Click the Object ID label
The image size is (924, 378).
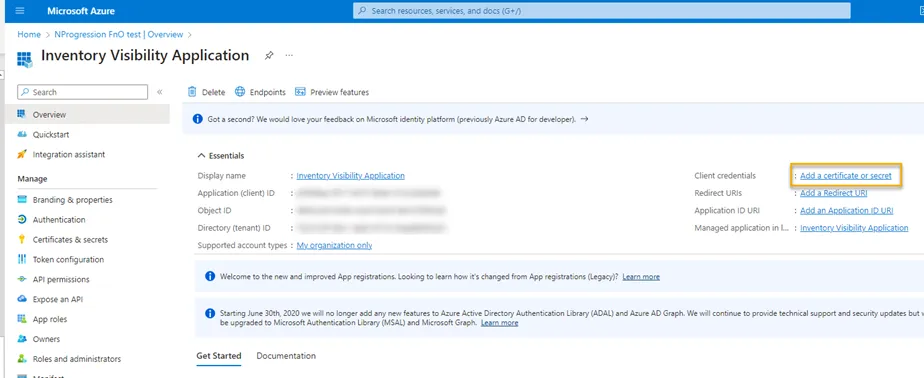click(213, 211)
